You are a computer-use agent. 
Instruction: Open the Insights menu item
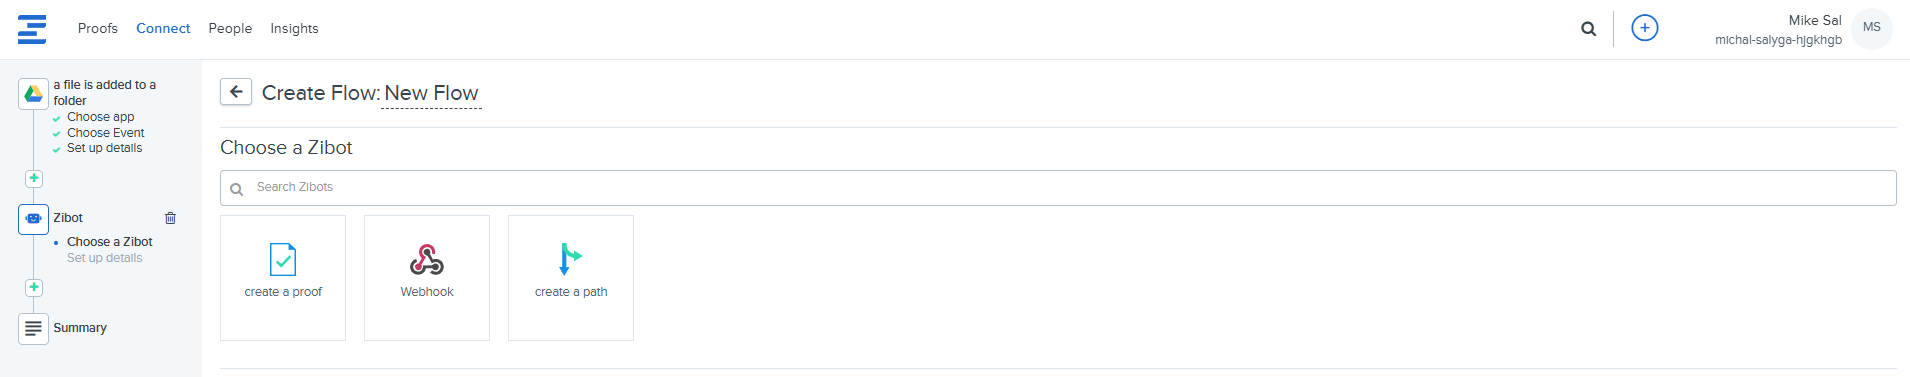click(x=294, y=28)
